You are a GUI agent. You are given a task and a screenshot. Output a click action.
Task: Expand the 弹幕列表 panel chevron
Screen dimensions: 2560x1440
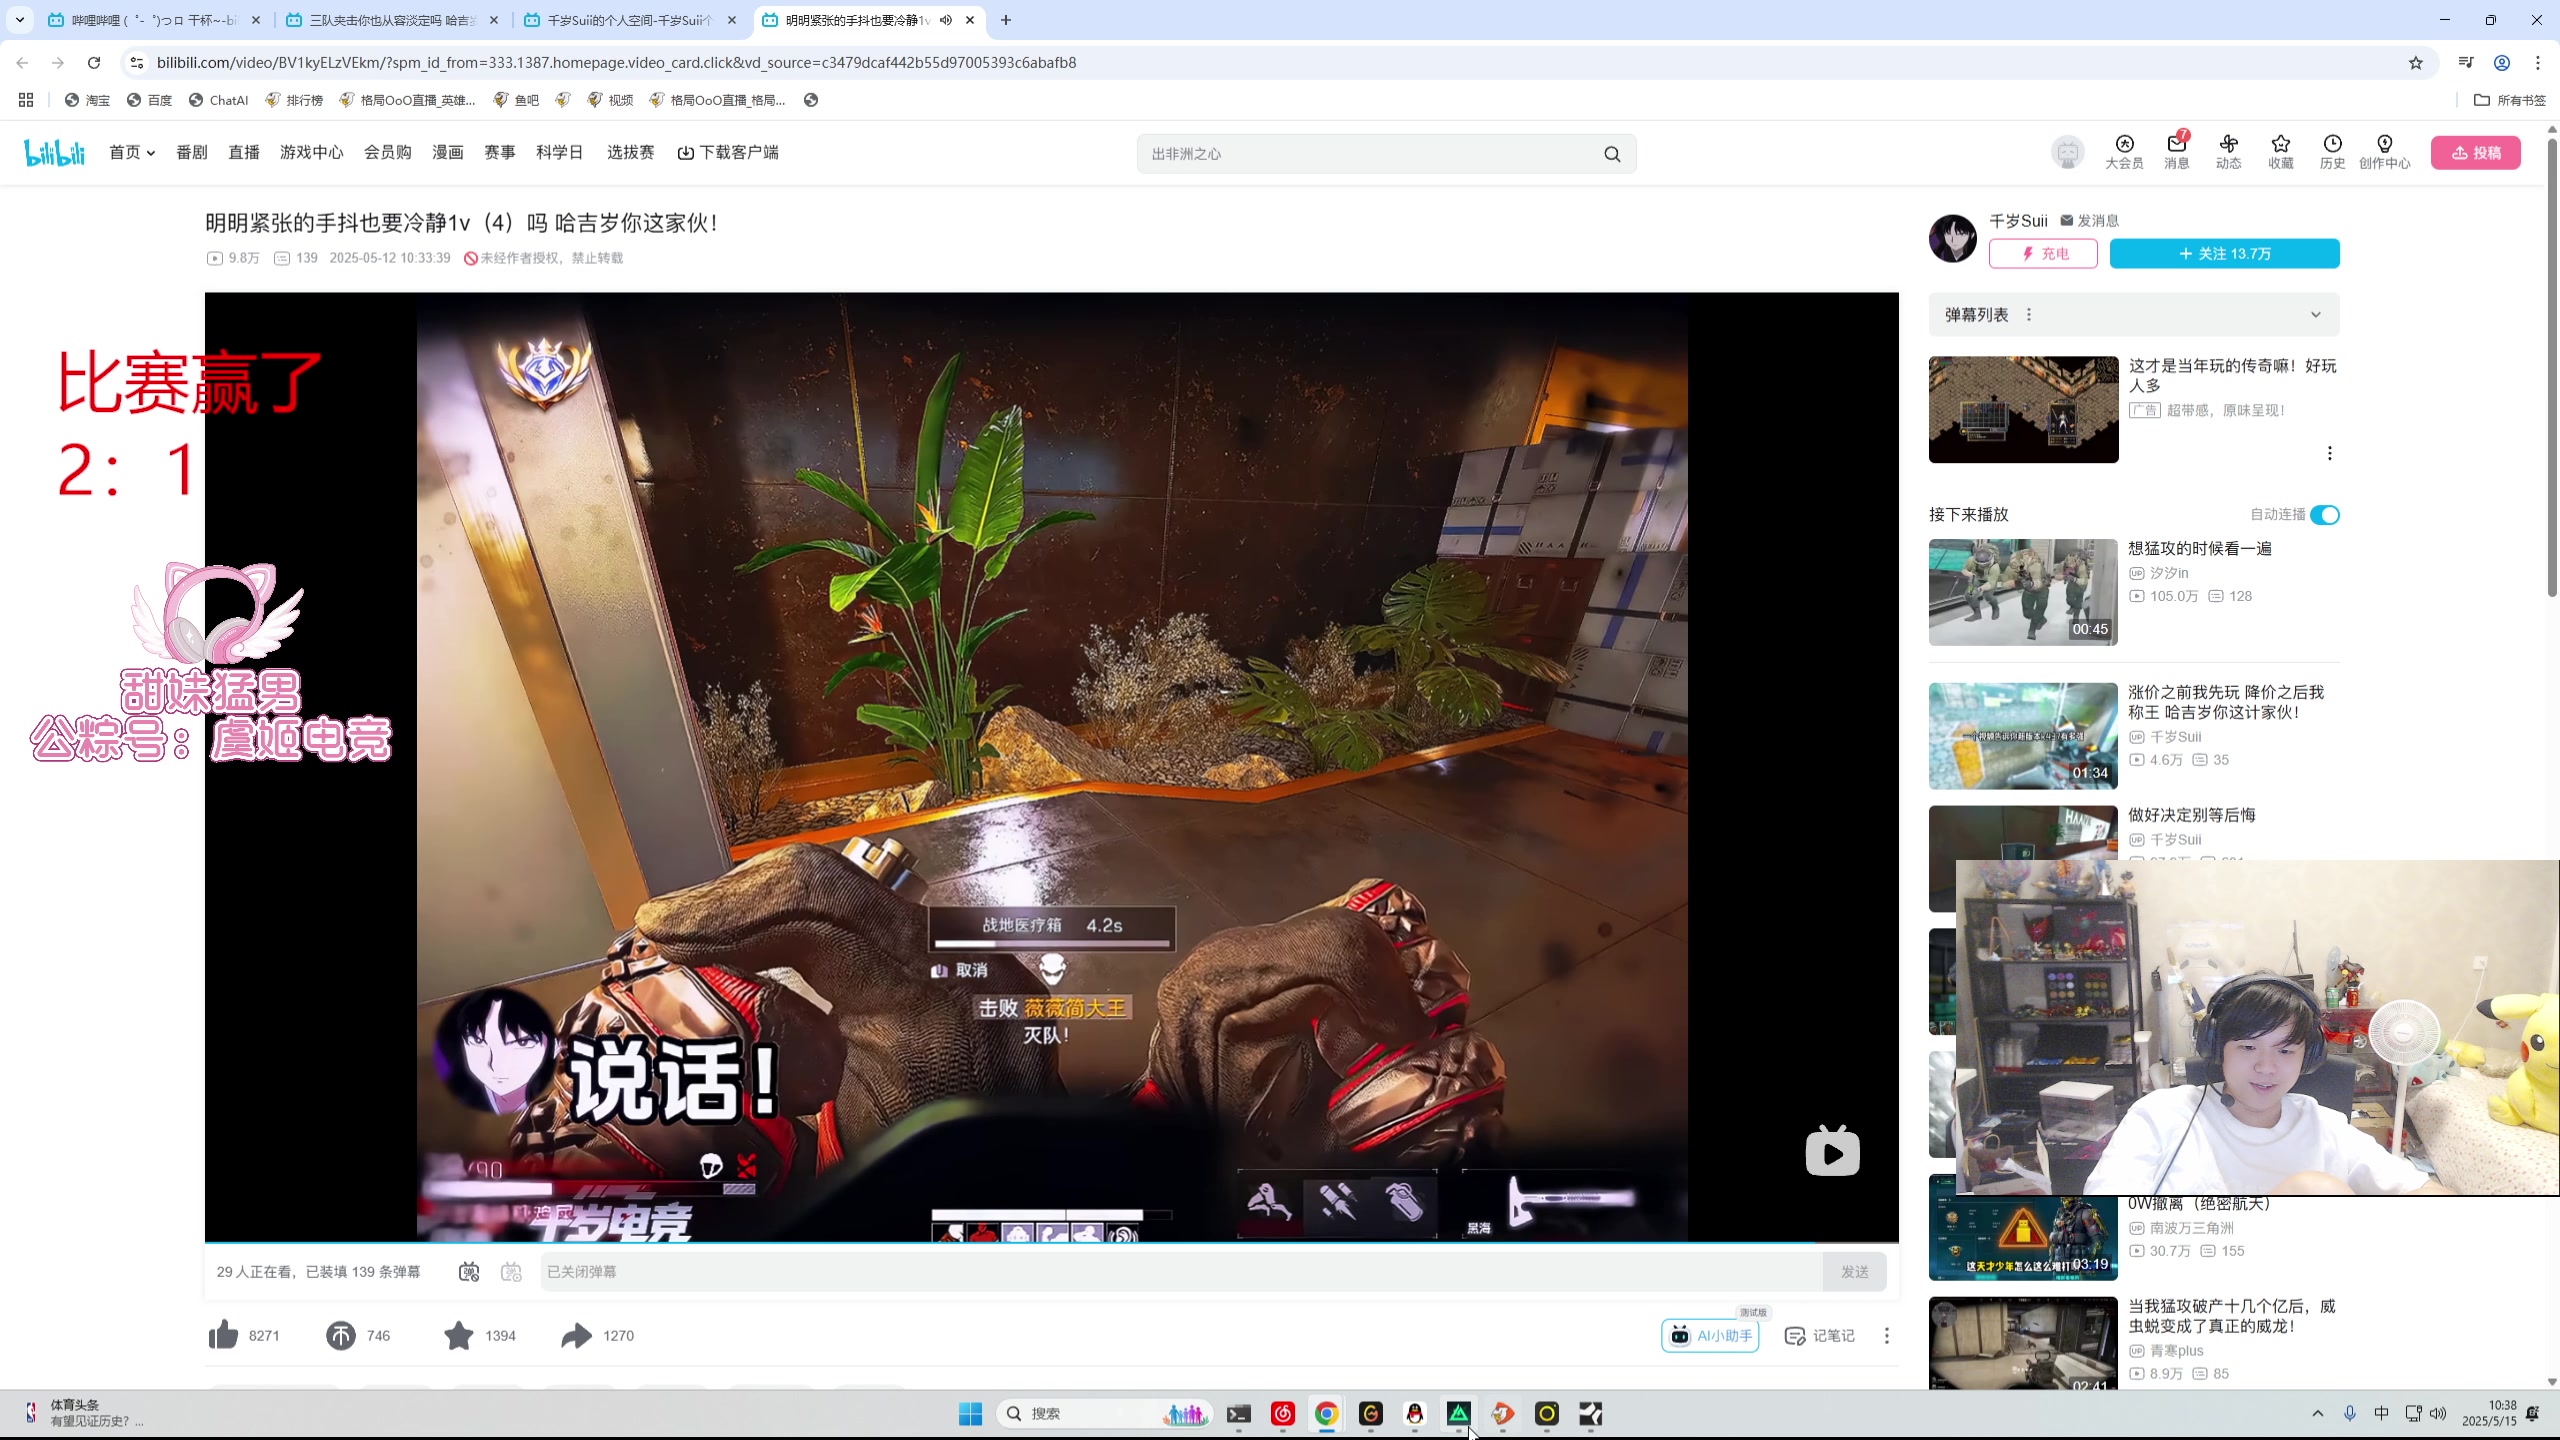(2316, 315)
